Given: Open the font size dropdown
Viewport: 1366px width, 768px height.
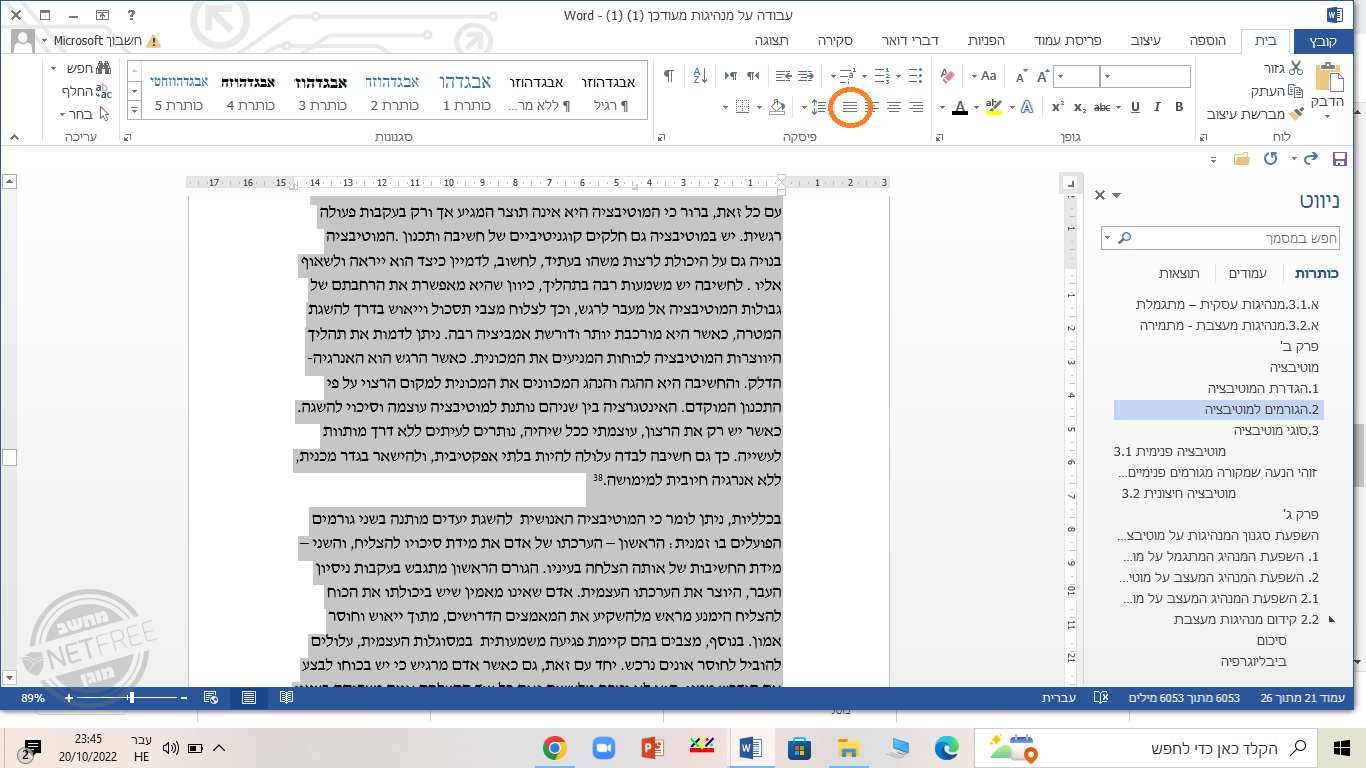Looking at the screenshot, I should 1060,76.
